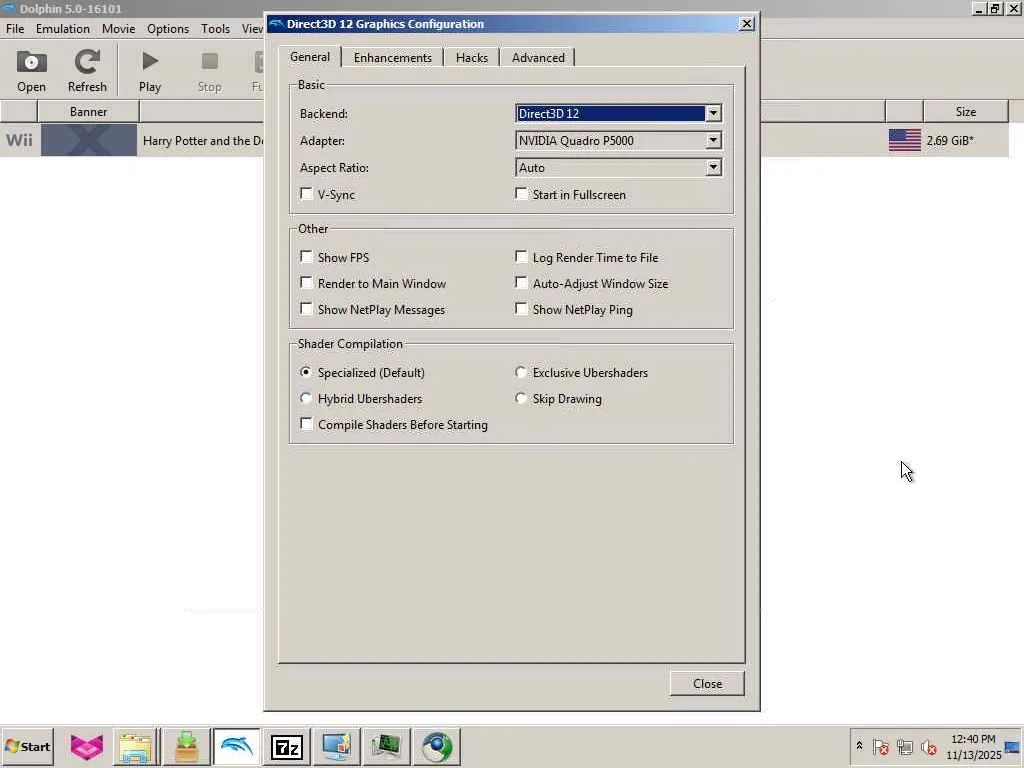Open the pink cat-face app on the taskbar

click(87, 746)
